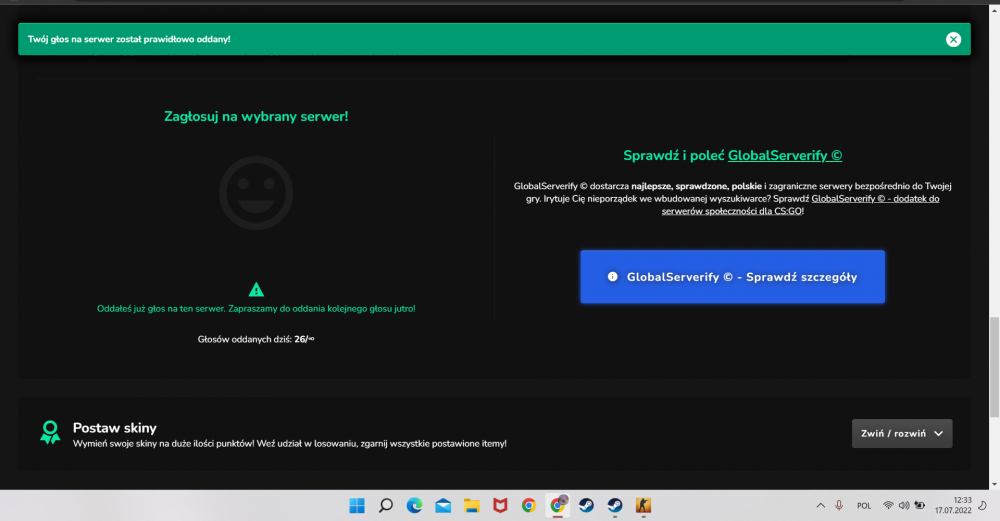
Task: Show hidden system tray icons
Action: [x=820, y=506]
